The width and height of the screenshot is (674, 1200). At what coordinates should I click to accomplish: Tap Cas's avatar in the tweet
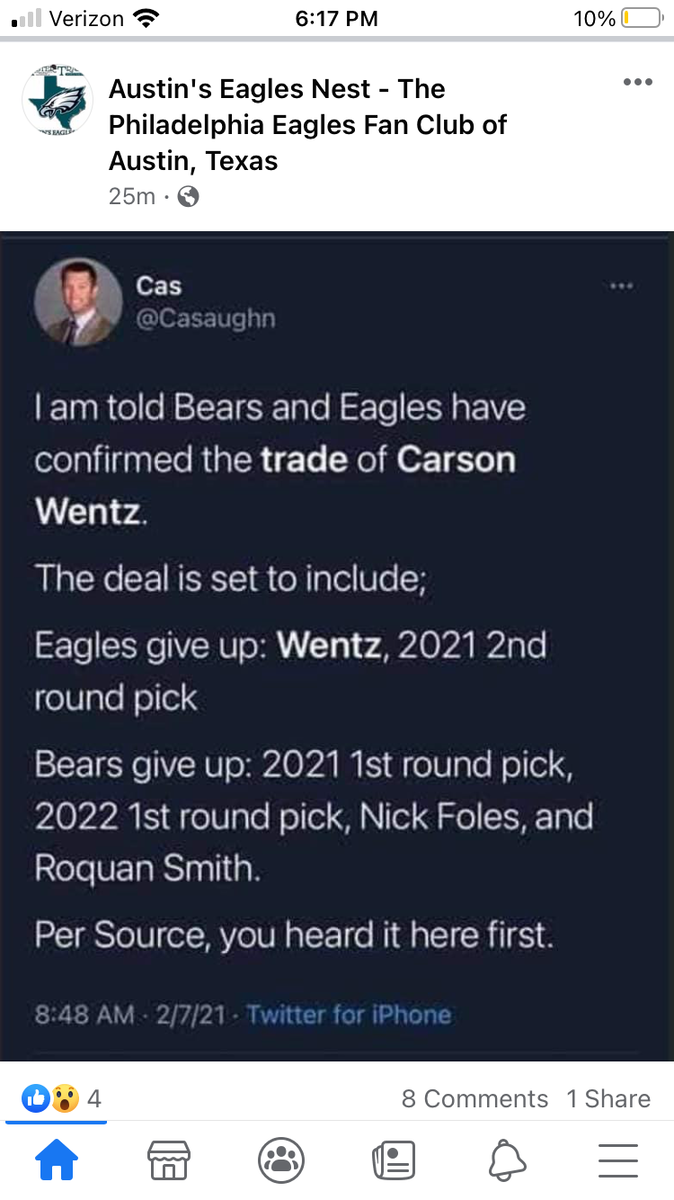pyautogui.click(x=78, y=302)
